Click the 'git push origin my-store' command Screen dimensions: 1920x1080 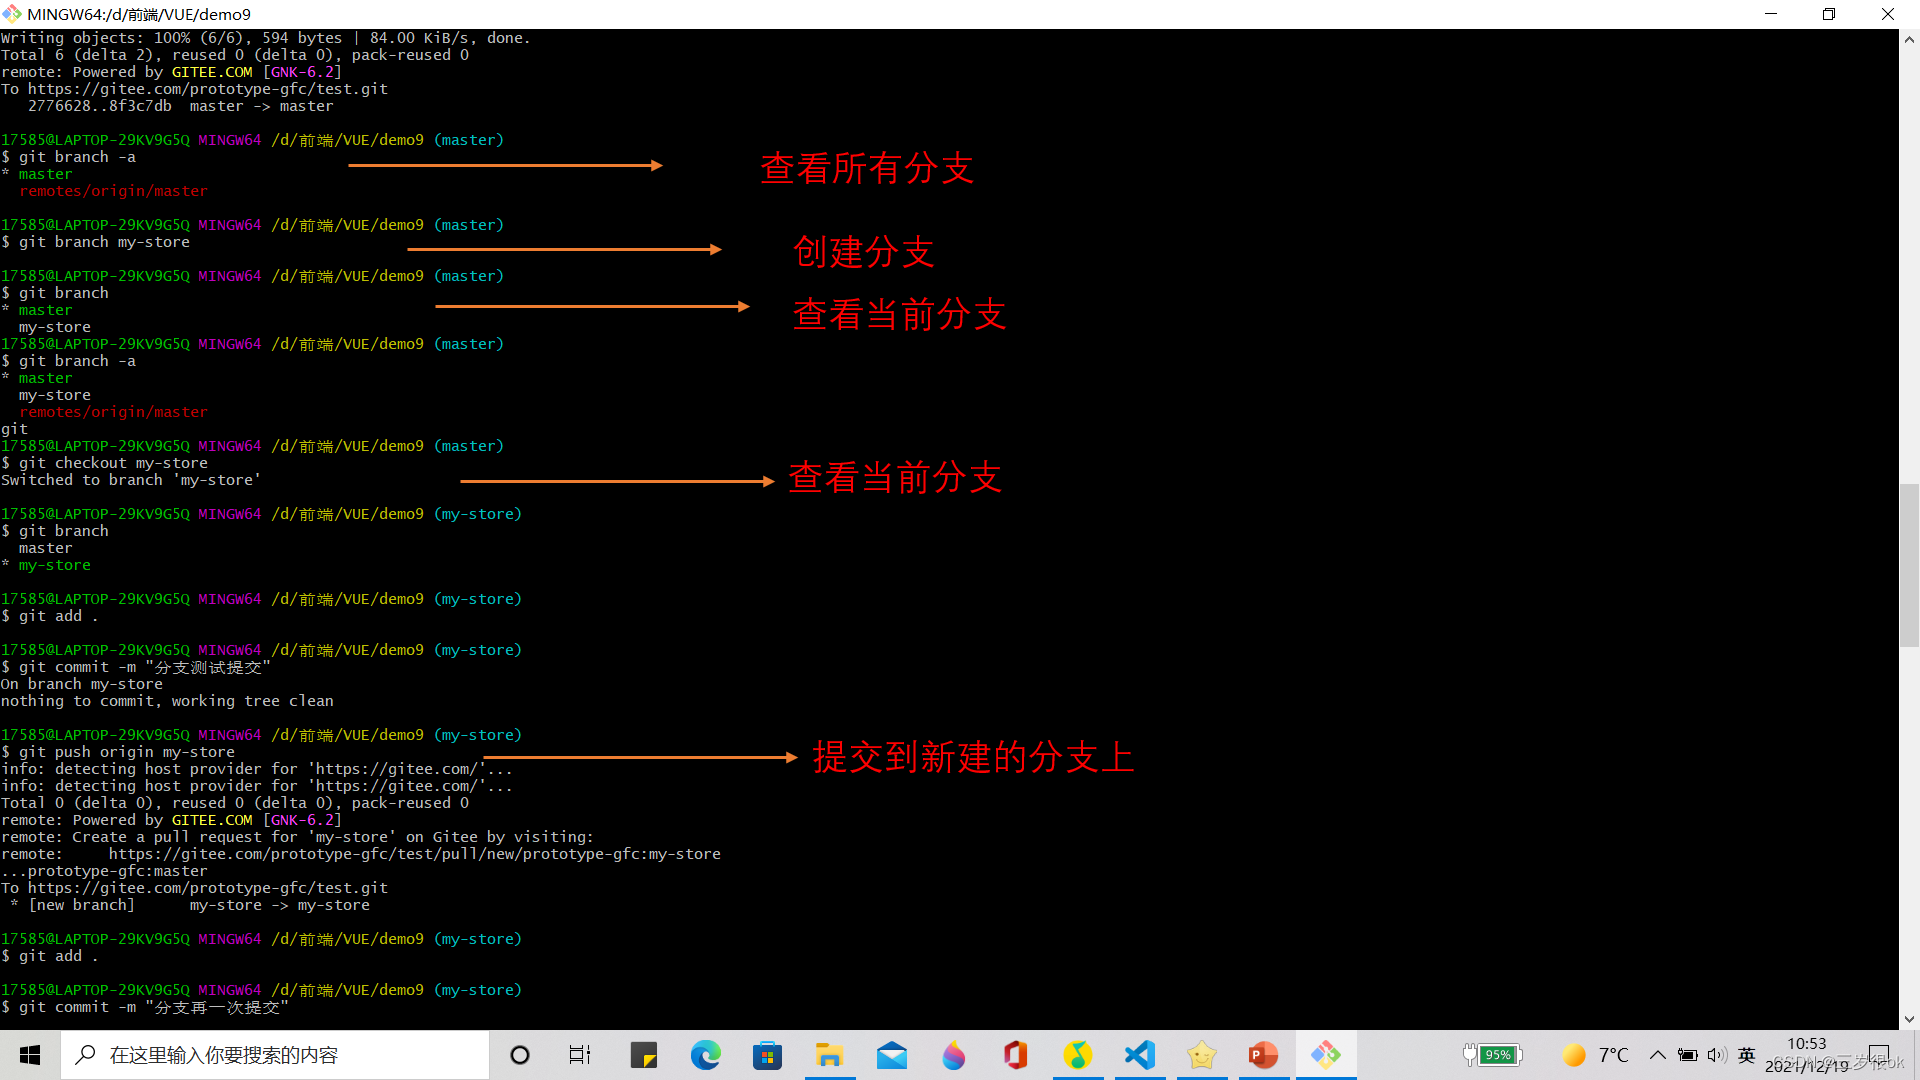(118, 752)
